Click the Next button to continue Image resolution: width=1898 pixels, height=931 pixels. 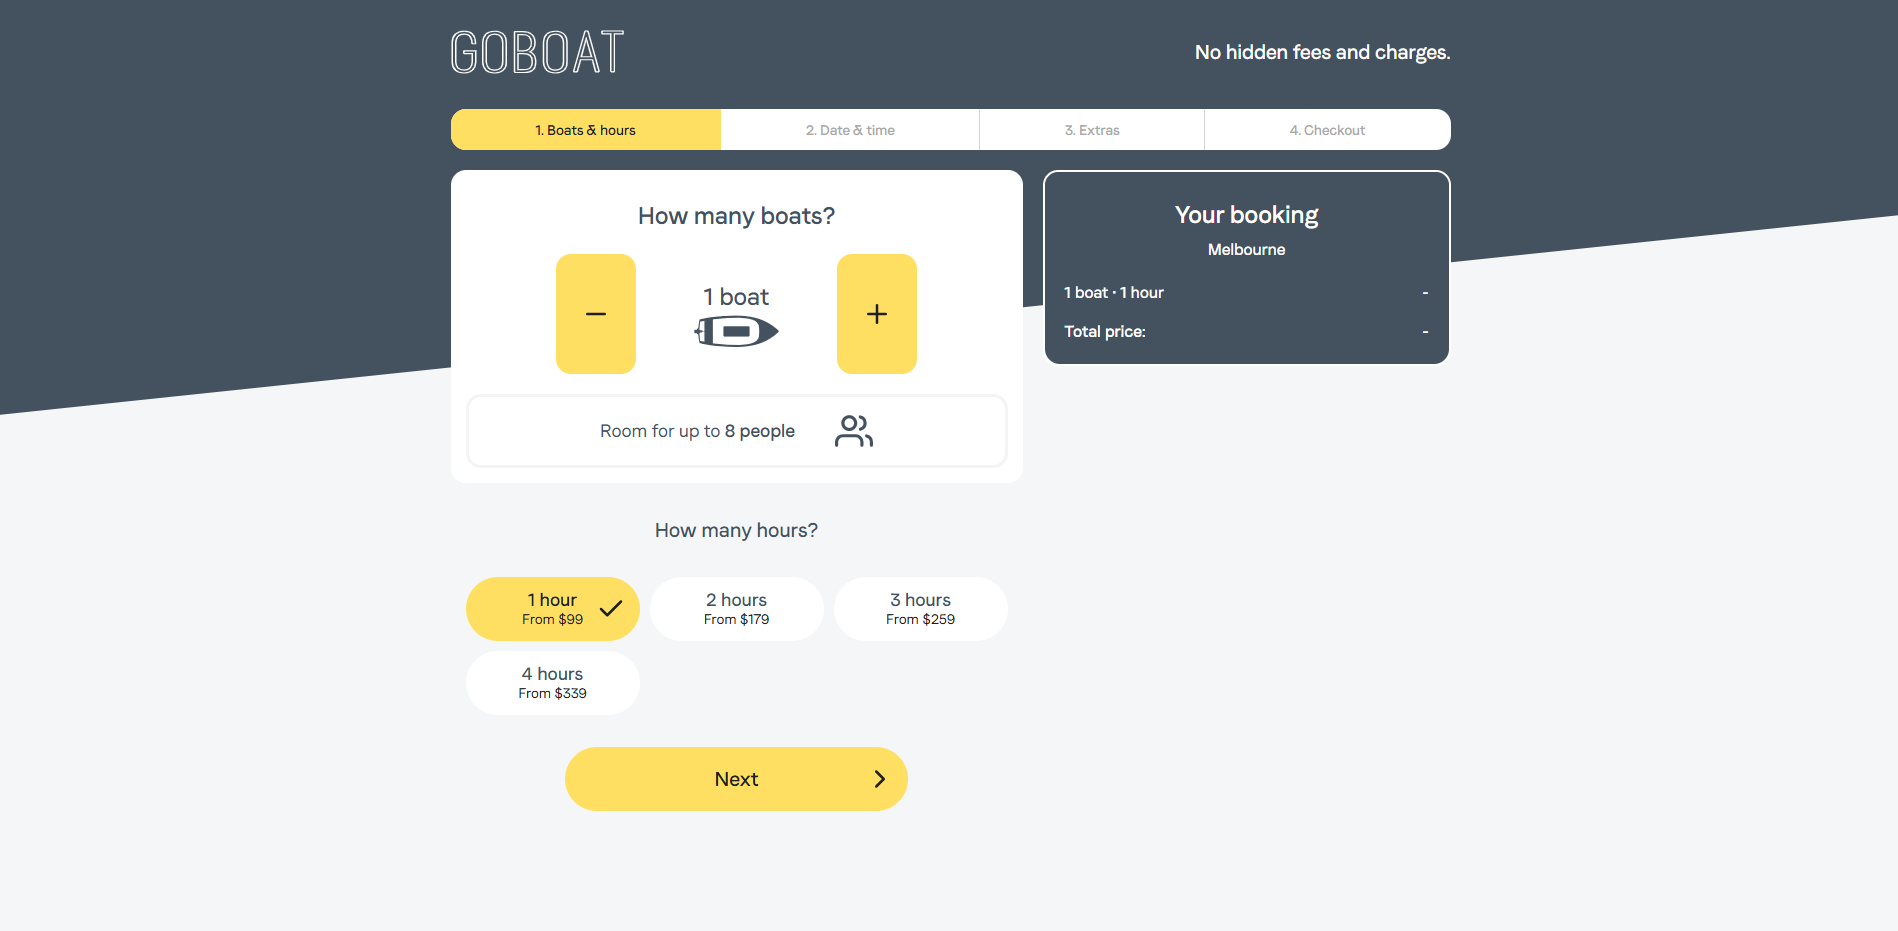[x=737, y=779]
